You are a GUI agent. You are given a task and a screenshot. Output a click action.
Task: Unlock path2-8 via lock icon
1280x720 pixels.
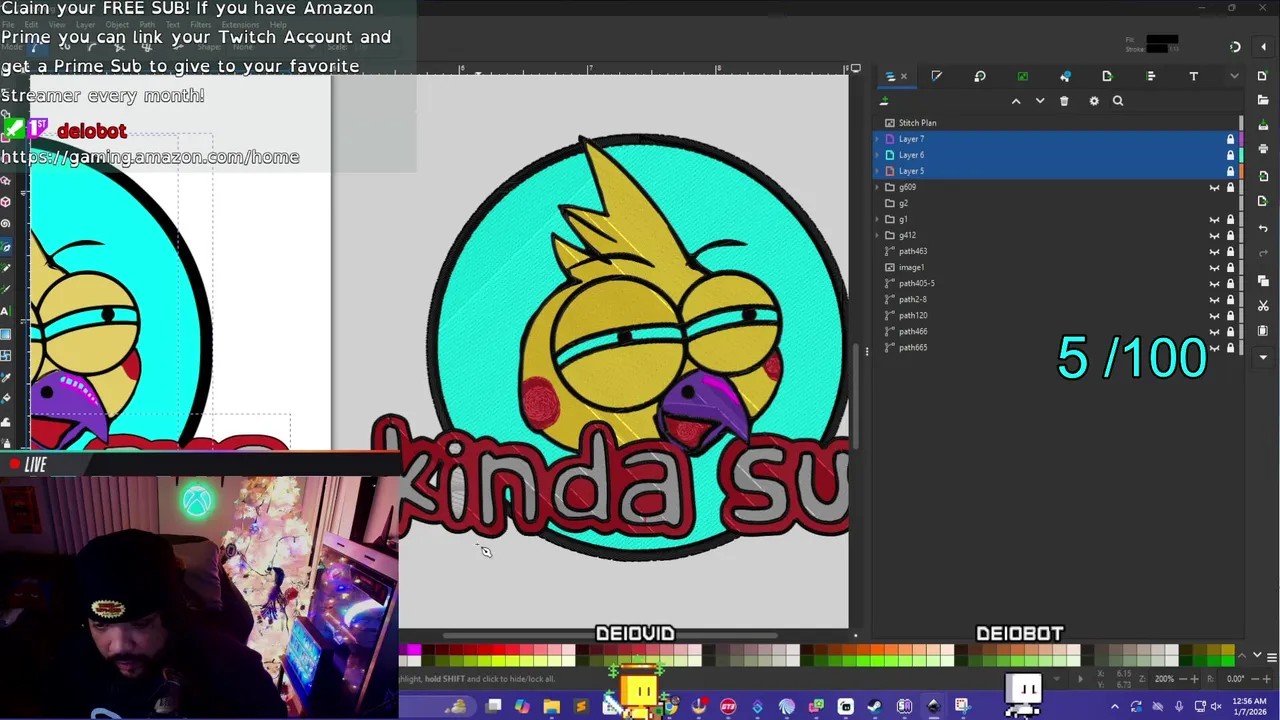click(x=1230, y=299)
